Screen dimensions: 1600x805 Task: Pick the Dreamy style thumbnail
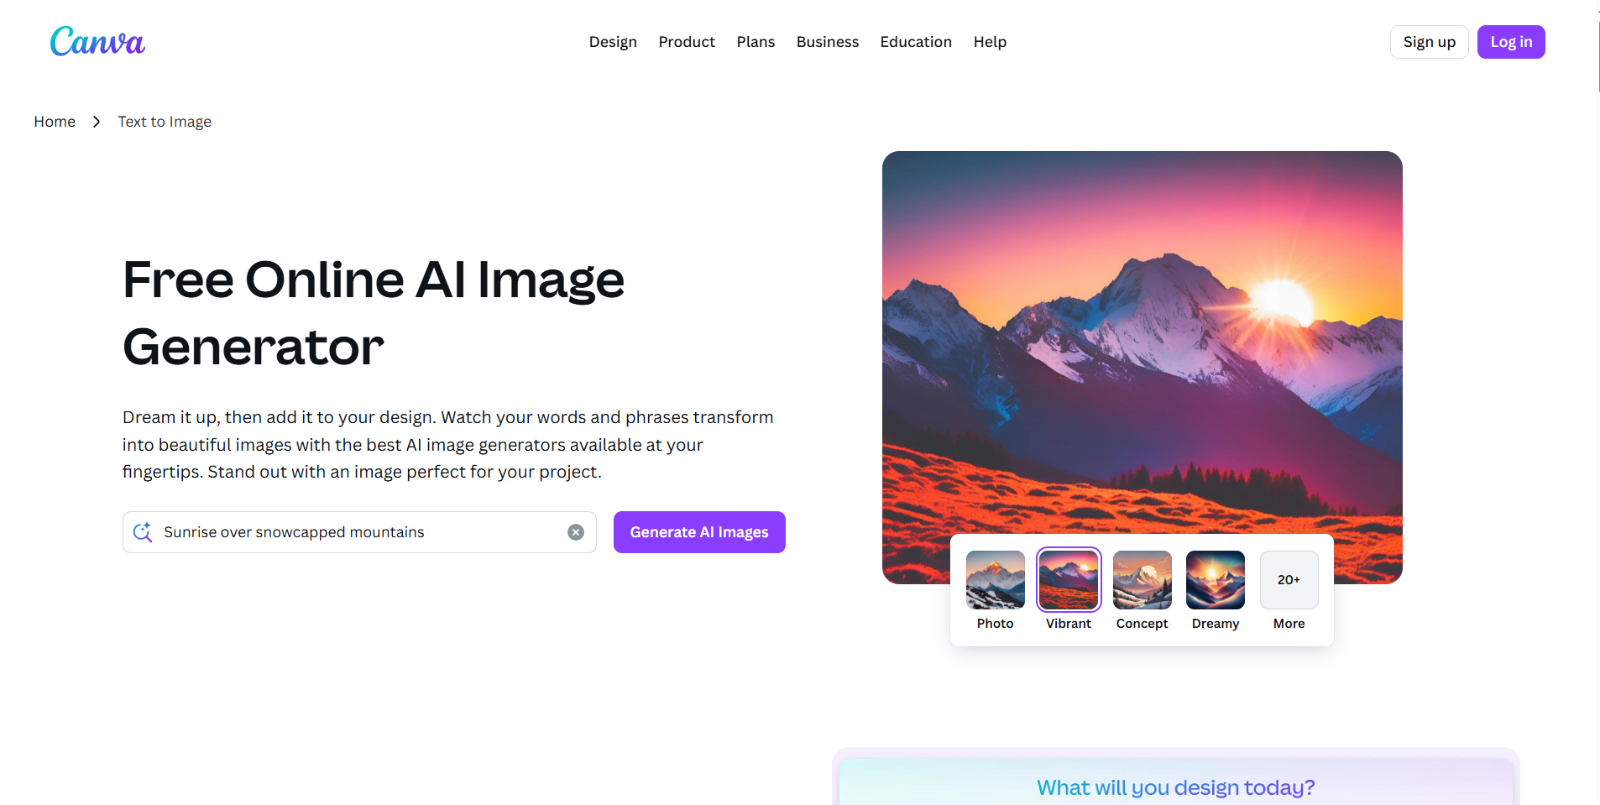click(1216, 580)
